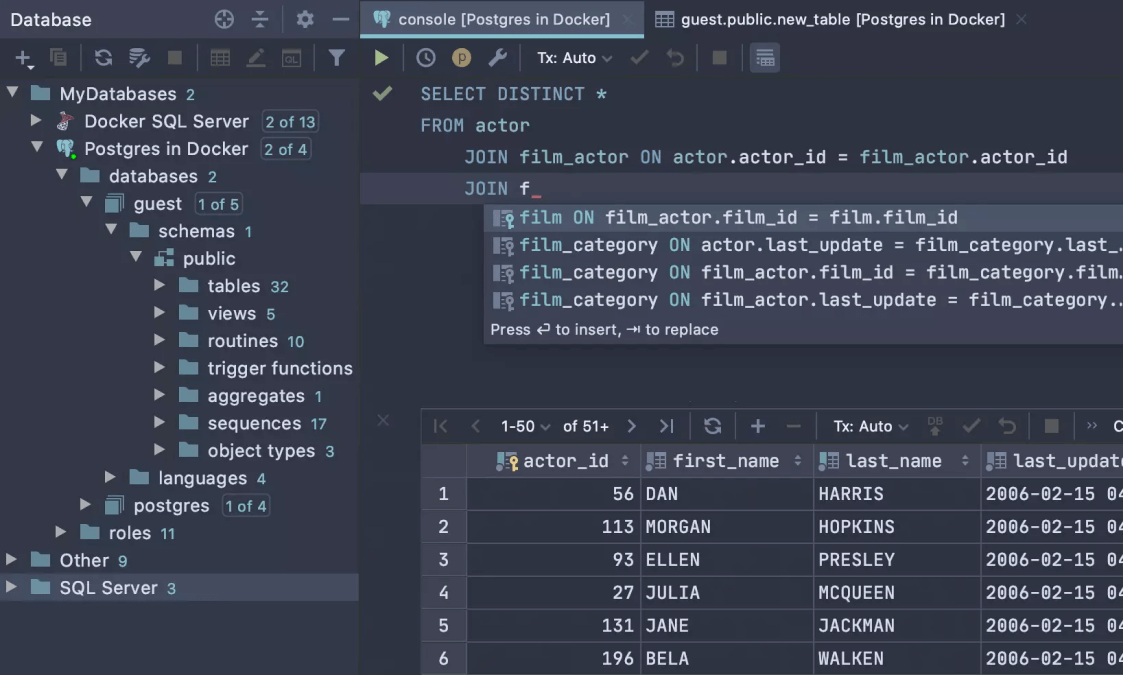Collapse the MyDatabases folder
Image resolution: width=1123 pixels, height=675 pixels.
12,92
